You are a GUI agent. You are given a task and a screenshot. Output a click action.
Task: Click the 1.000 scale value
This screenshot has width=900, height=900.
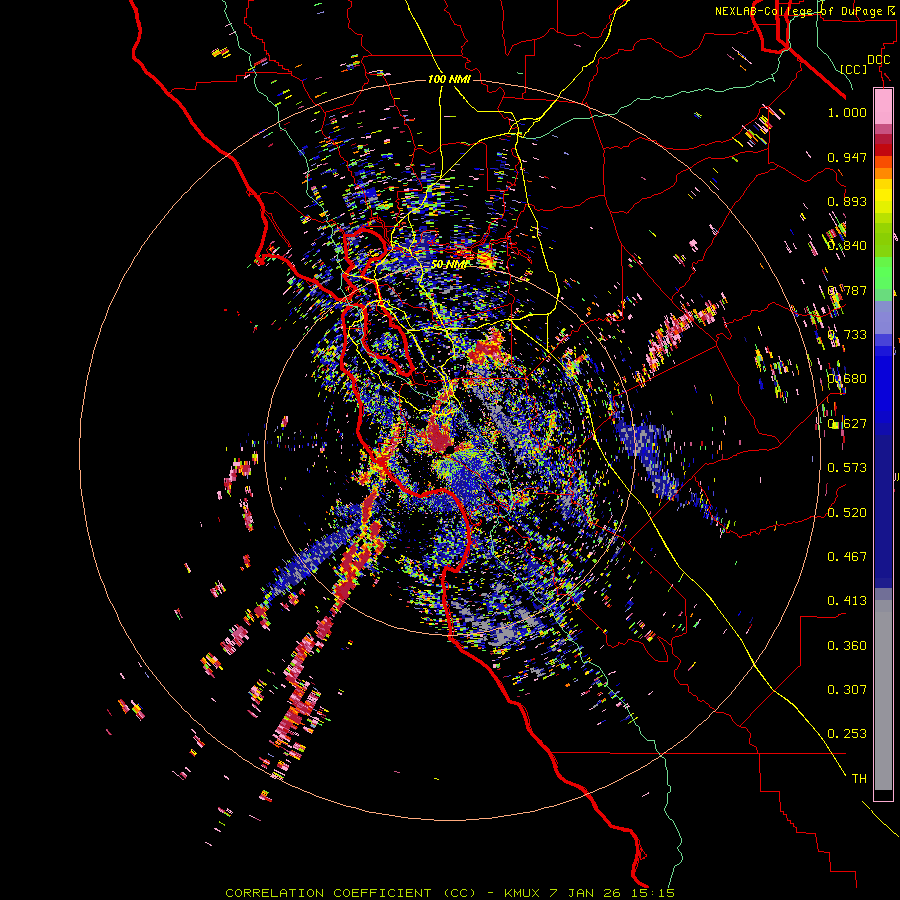[x=847, y=112]
